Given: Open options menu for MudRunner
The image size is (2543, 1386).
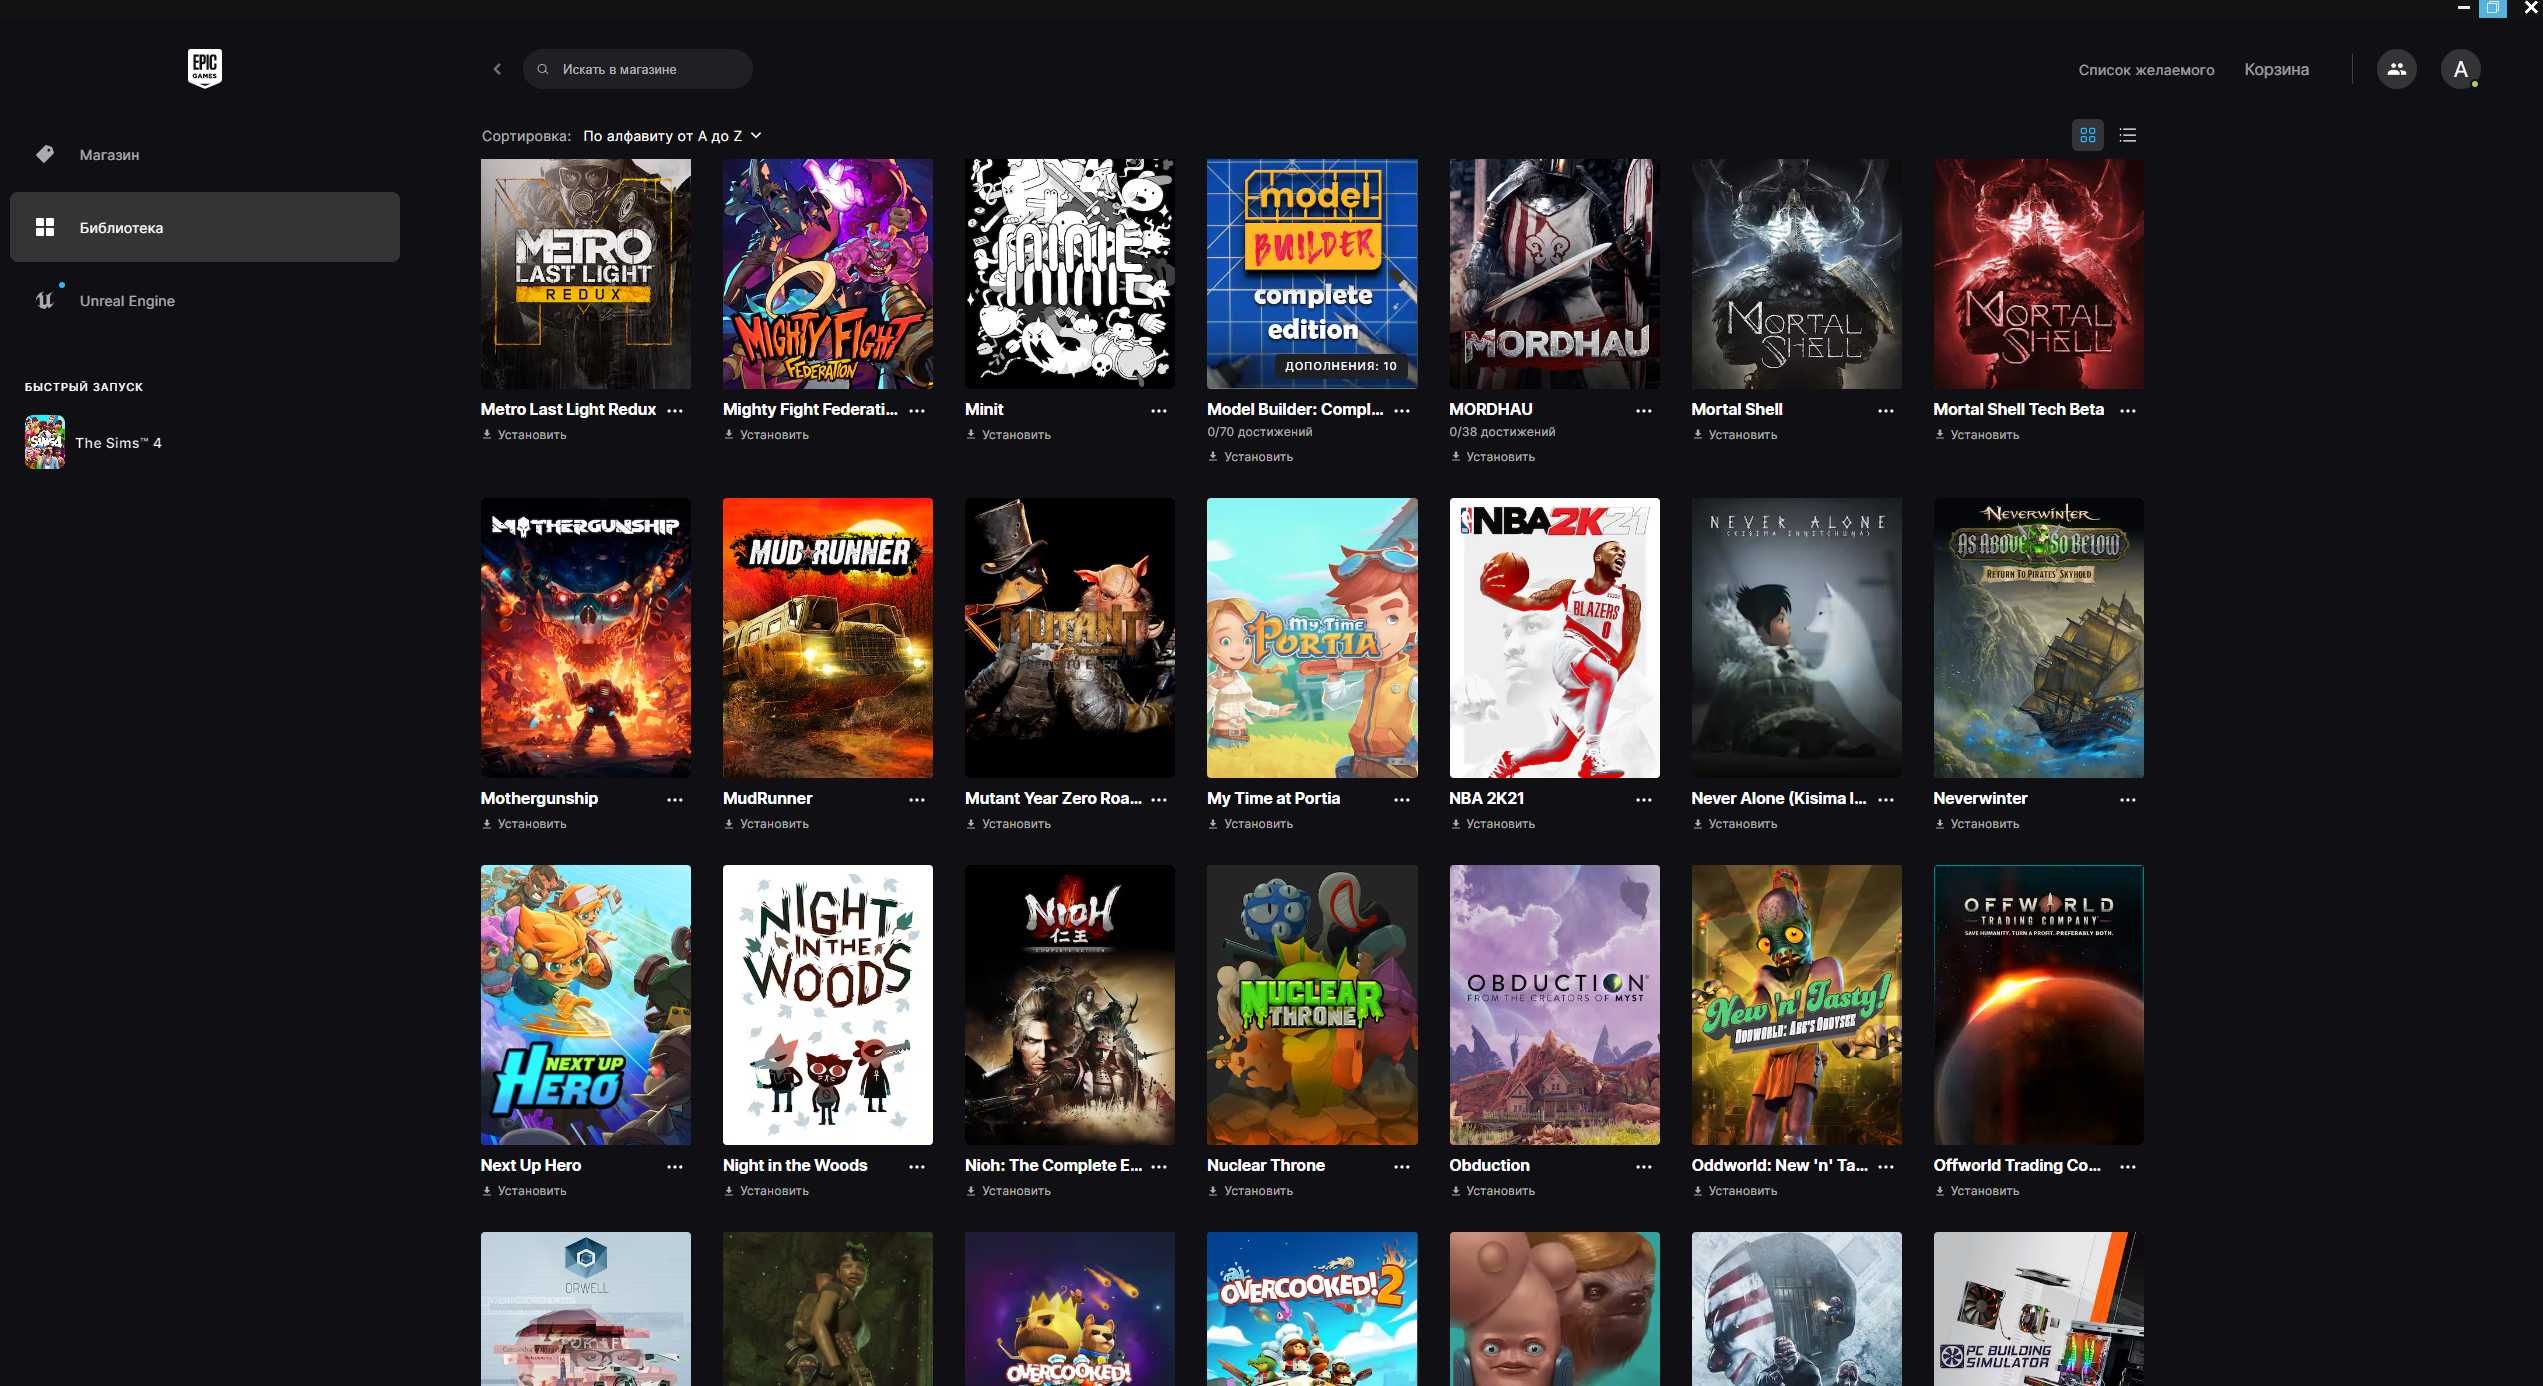Looking at the screenshot, I should point(917,799).
